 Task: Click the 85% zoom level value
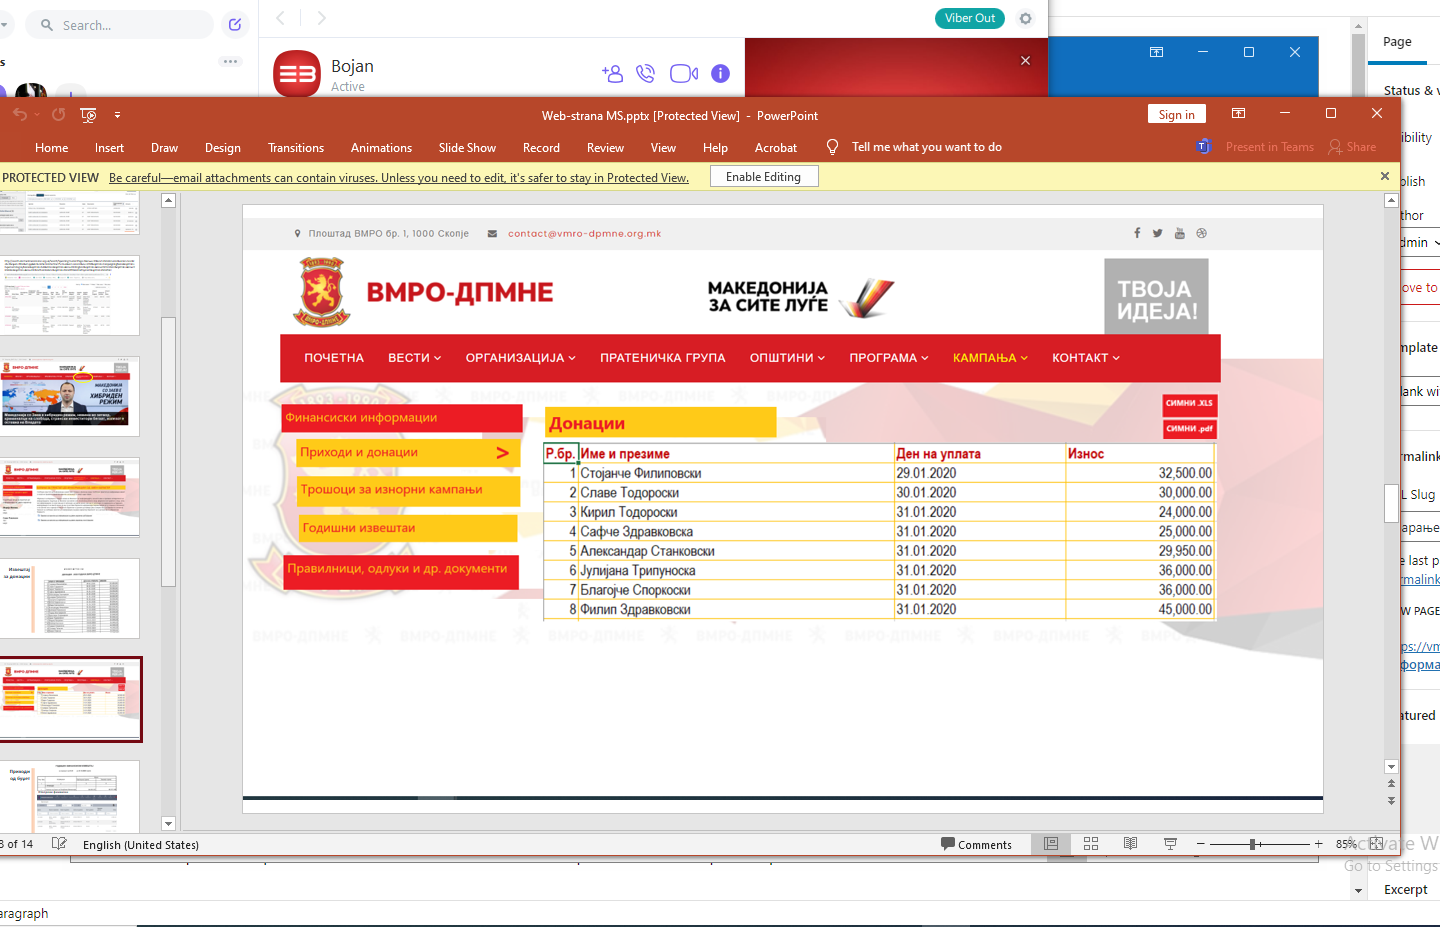(1347, 844)
